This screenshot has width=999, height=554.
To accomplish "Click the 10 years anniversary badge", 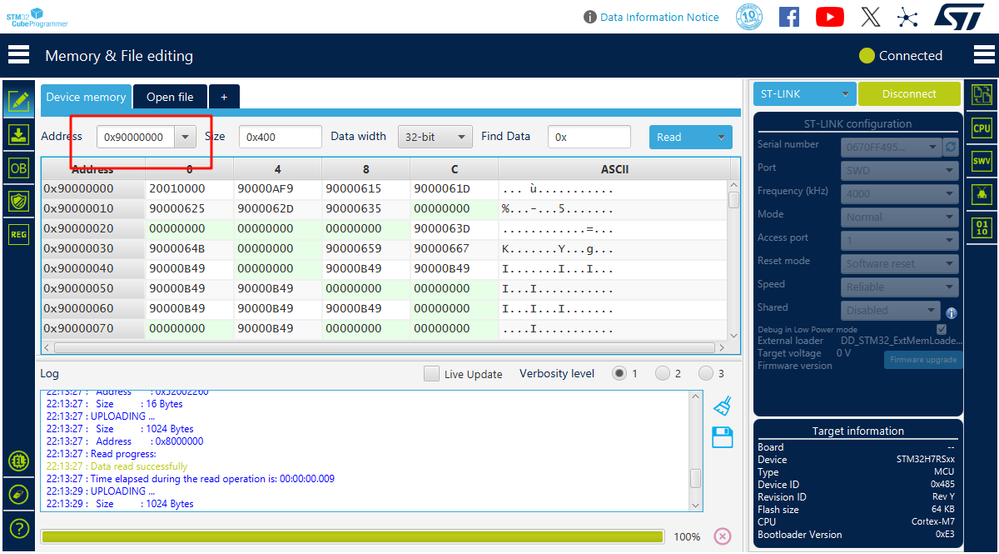I will tap(749, 17).
